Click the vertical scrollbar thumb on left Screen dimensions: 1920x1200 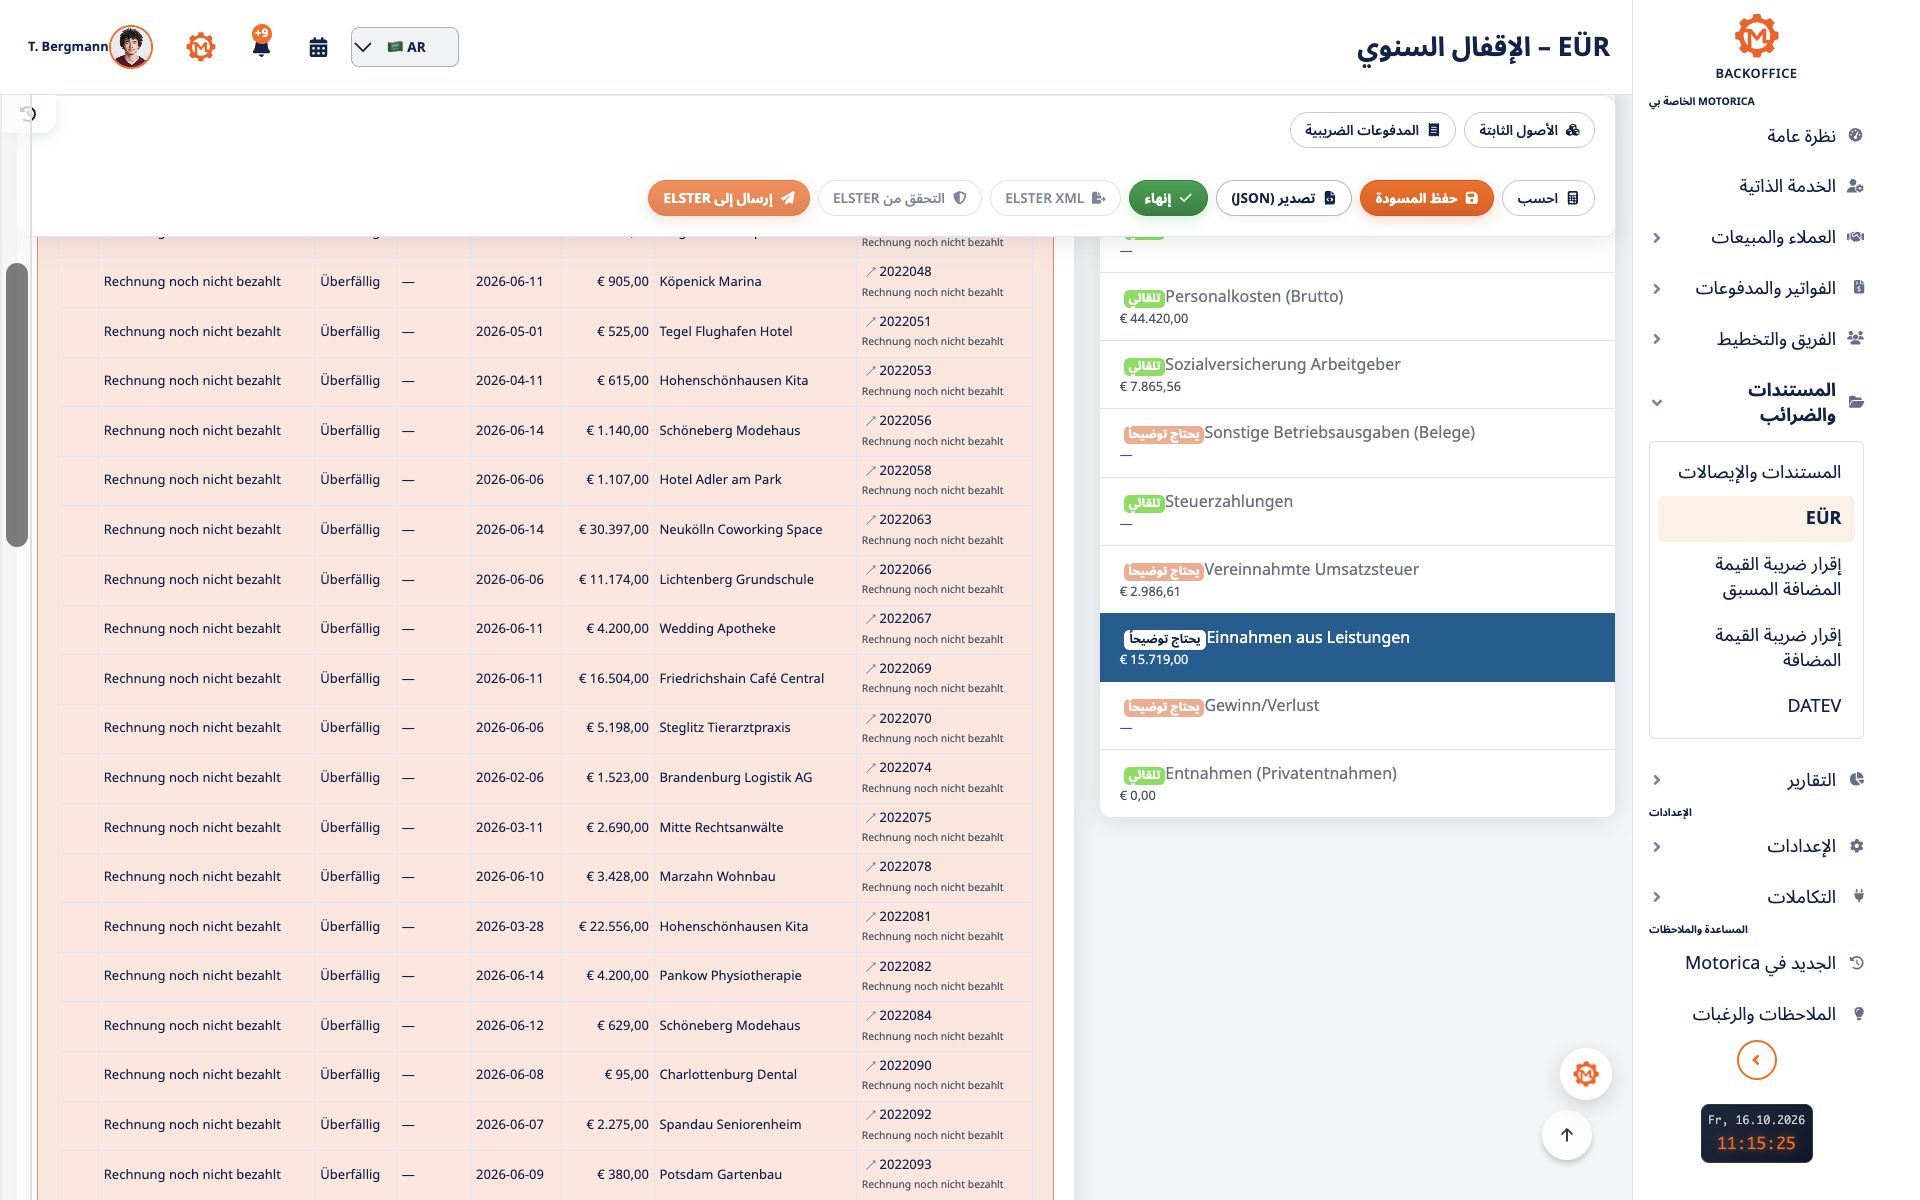16,405
